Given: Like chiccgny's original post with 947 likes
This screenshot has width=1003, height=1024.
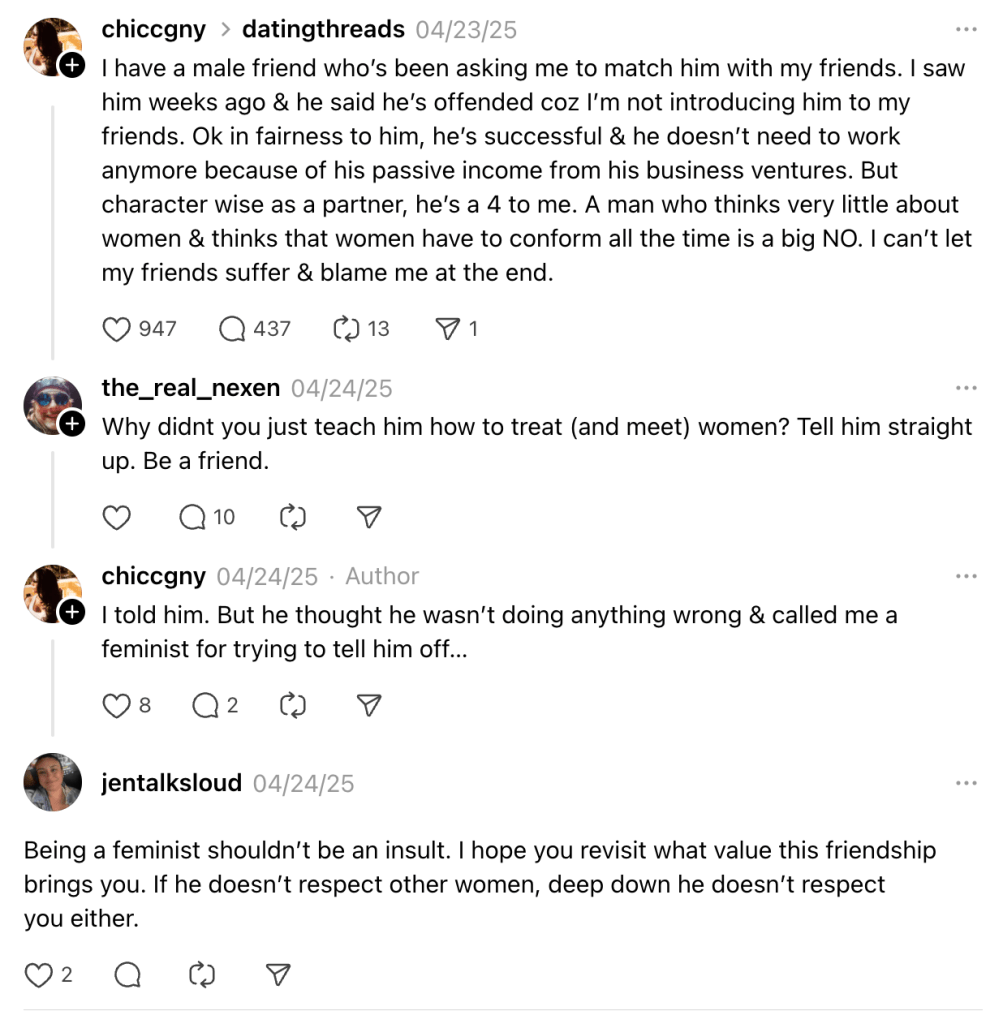Looking at the screenshot, I should click(x=118, y=329).
